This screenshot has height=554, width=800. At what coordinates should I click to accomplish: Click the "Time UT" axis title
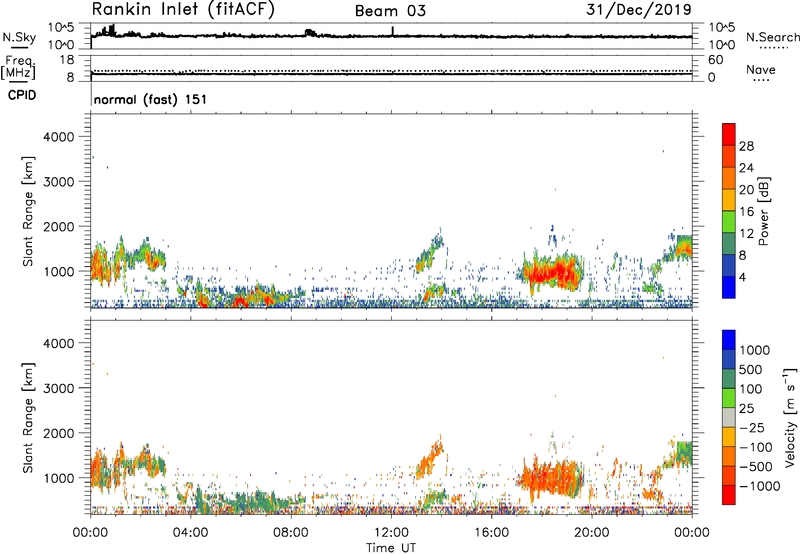pos(391,548)
